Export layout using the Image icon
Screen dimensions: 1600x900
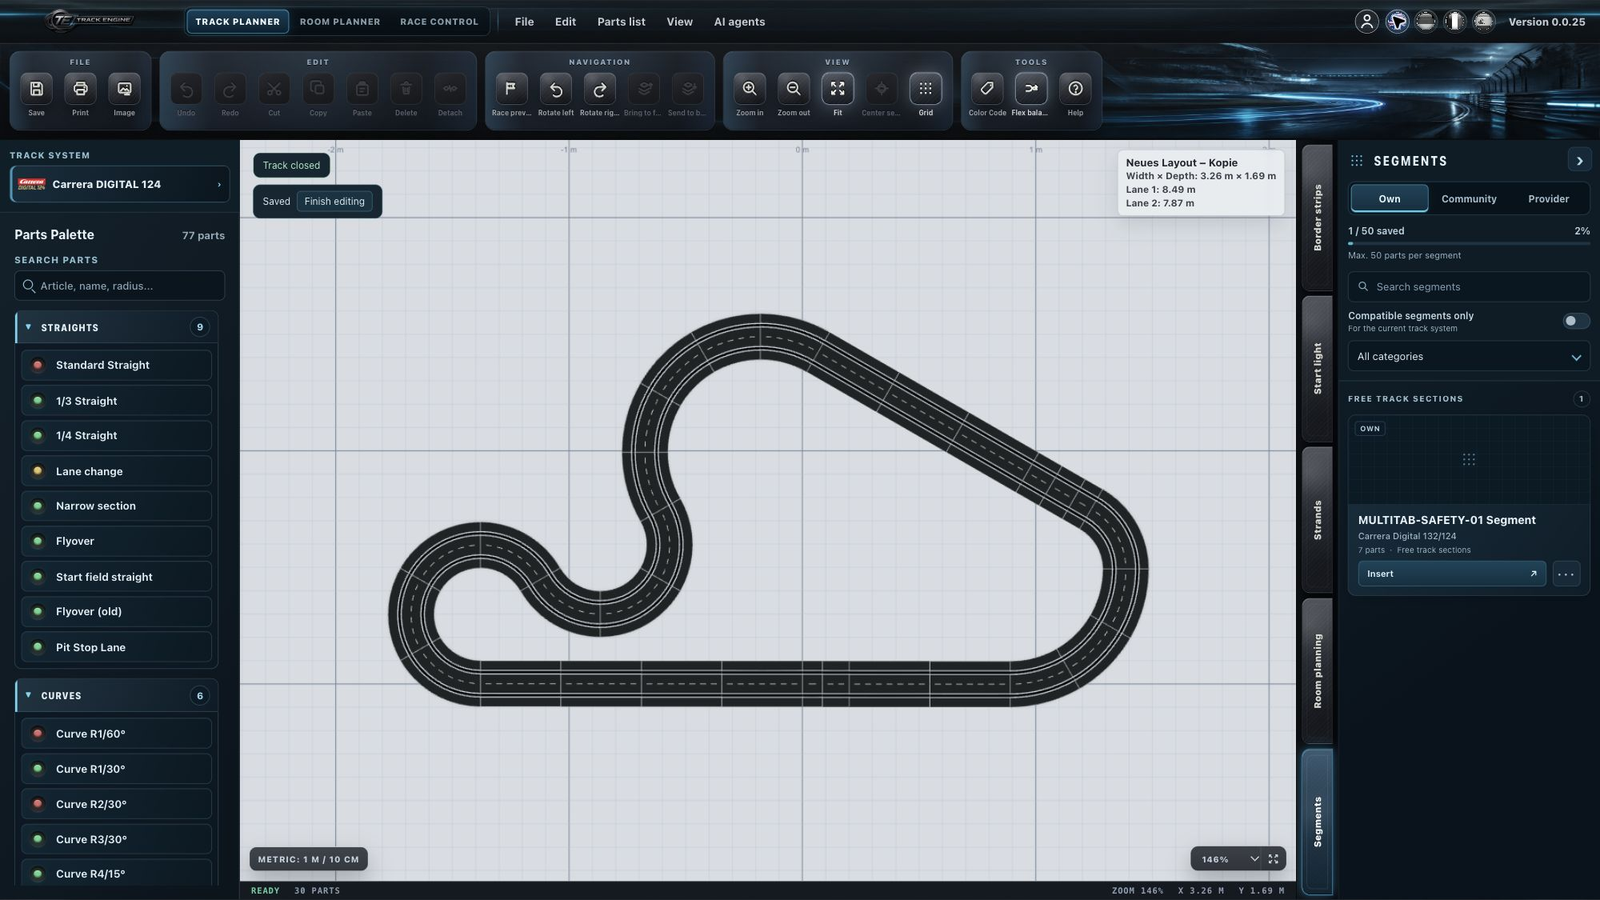[x=124, y=89]
